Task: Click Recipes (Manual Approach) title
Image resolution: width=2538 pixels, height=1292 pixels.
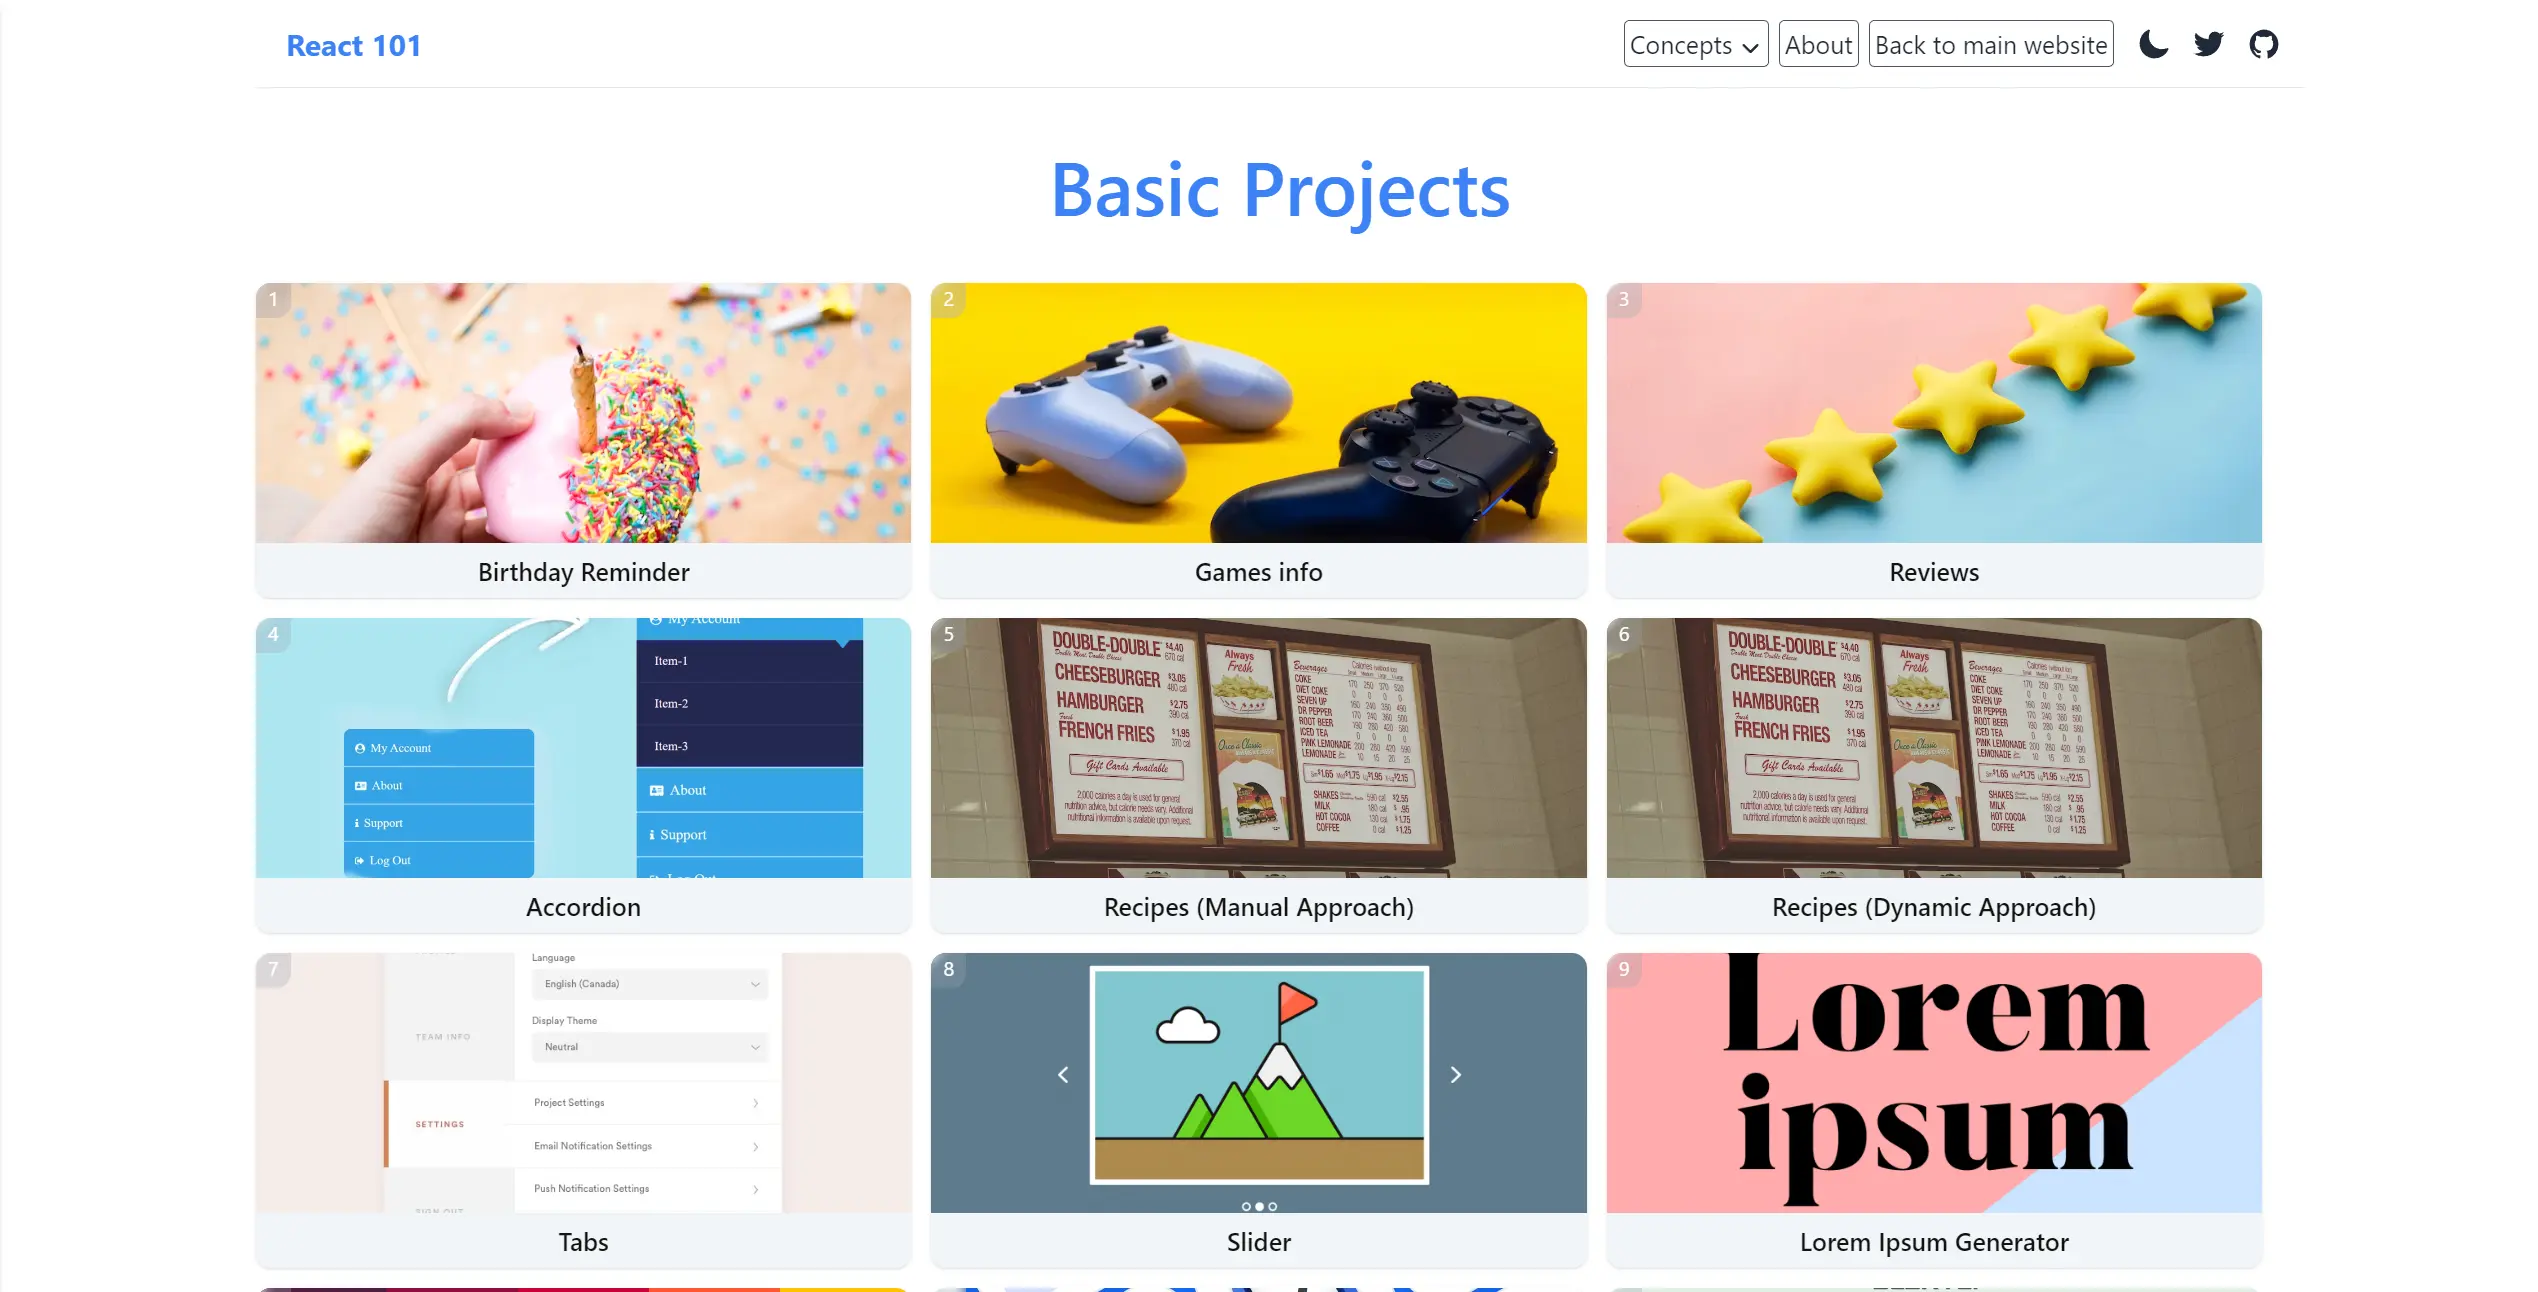Action: [x=1258, y=907]
